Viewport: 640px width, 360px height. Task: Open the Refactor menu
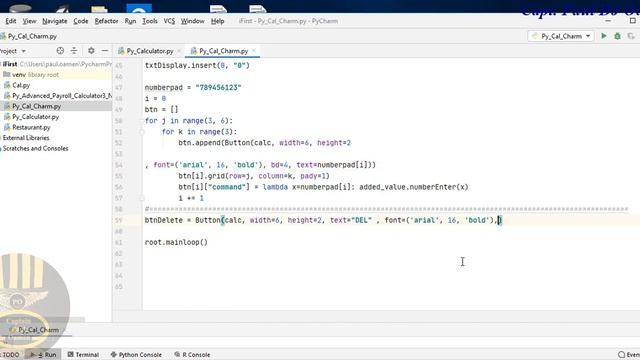[x=106, y=21]
